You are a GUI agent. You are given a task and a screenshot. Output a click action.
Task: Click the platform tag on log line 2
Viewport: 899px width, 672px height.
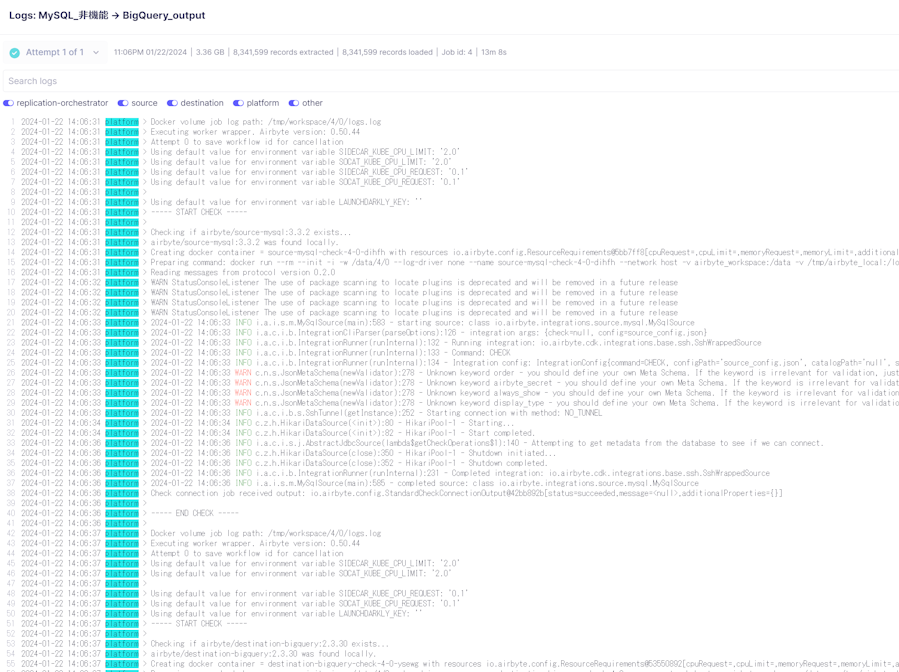click(x=122, y=132)
